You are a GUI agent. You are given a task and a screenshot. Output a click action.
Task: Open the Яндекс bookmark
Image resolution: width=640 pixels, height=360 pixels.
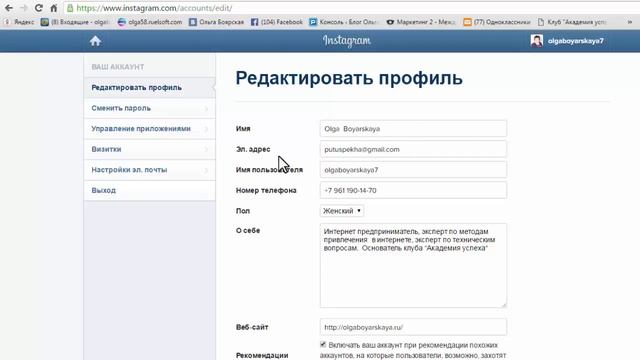(x=19, y=22)
